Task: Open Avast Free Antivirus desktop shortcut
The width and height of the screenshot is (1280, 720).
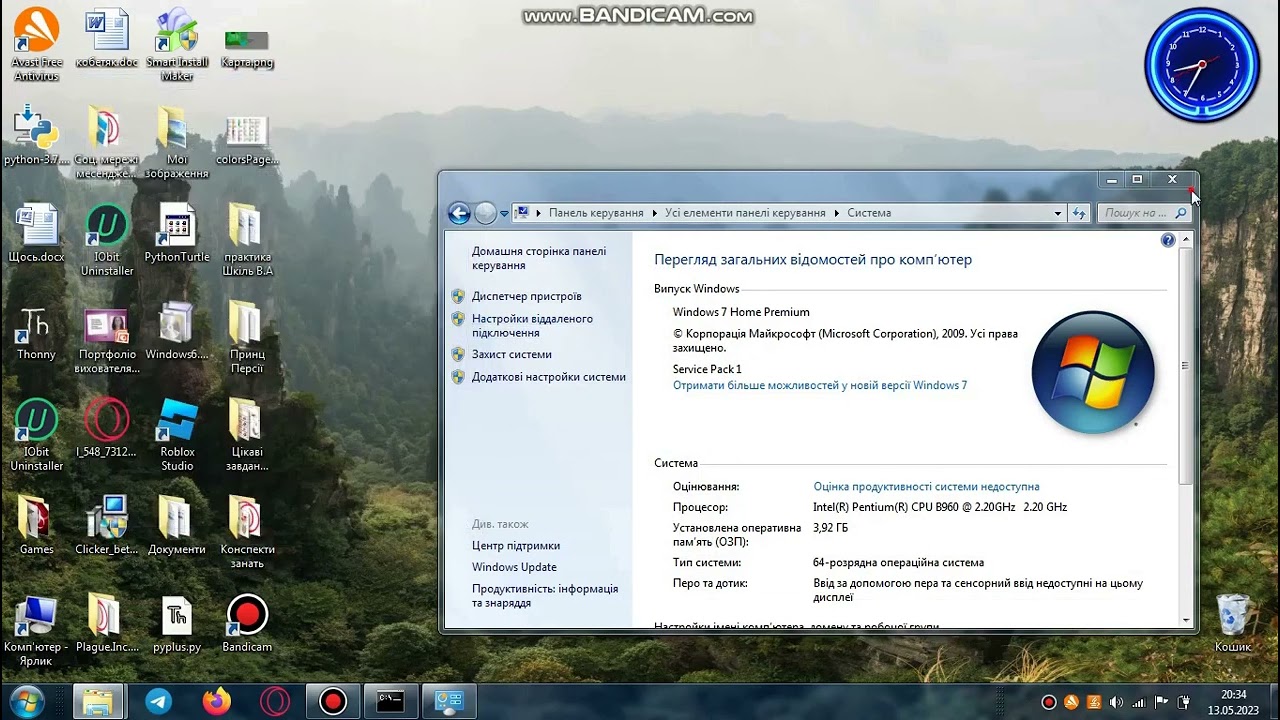Action: coord(36,44)
